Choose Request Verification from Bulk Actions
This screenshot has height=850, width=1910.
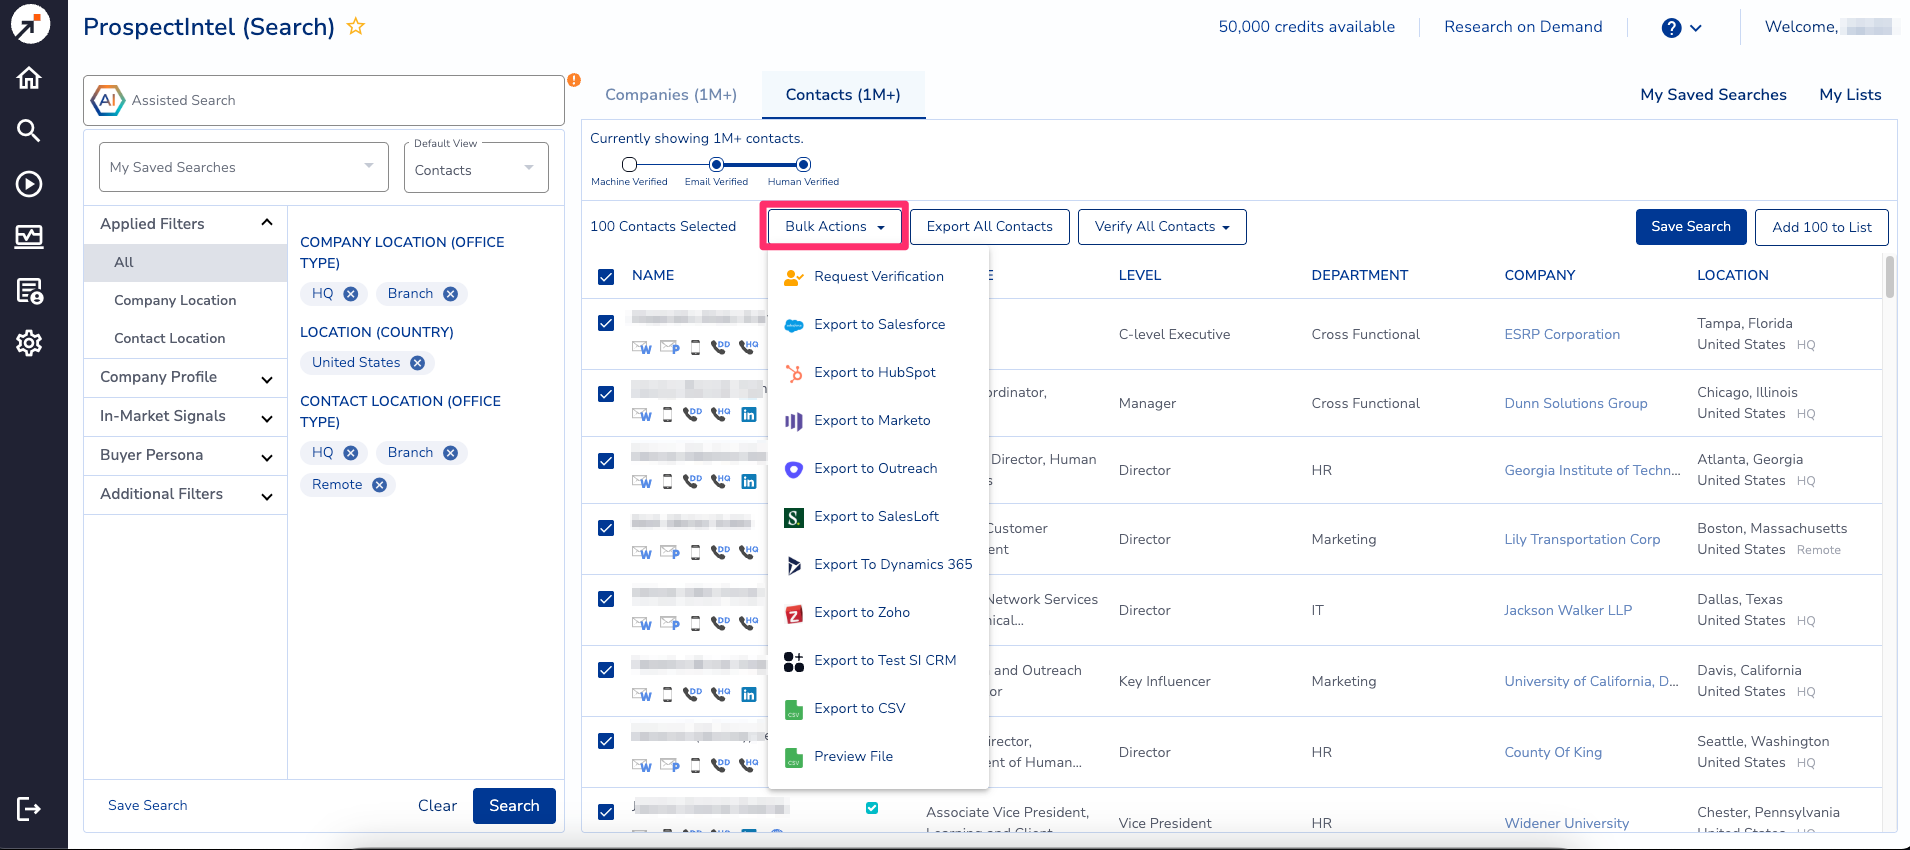(879, 277)
